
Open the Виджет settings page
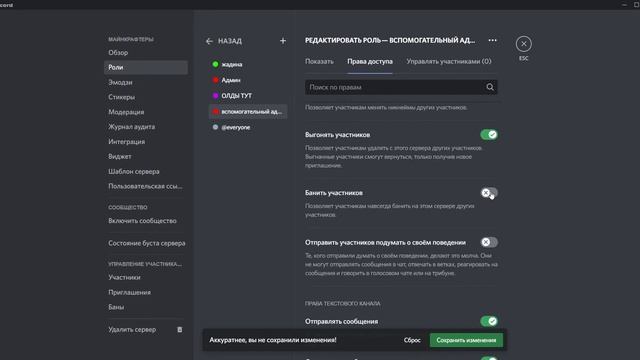click(x=146, y=156)
